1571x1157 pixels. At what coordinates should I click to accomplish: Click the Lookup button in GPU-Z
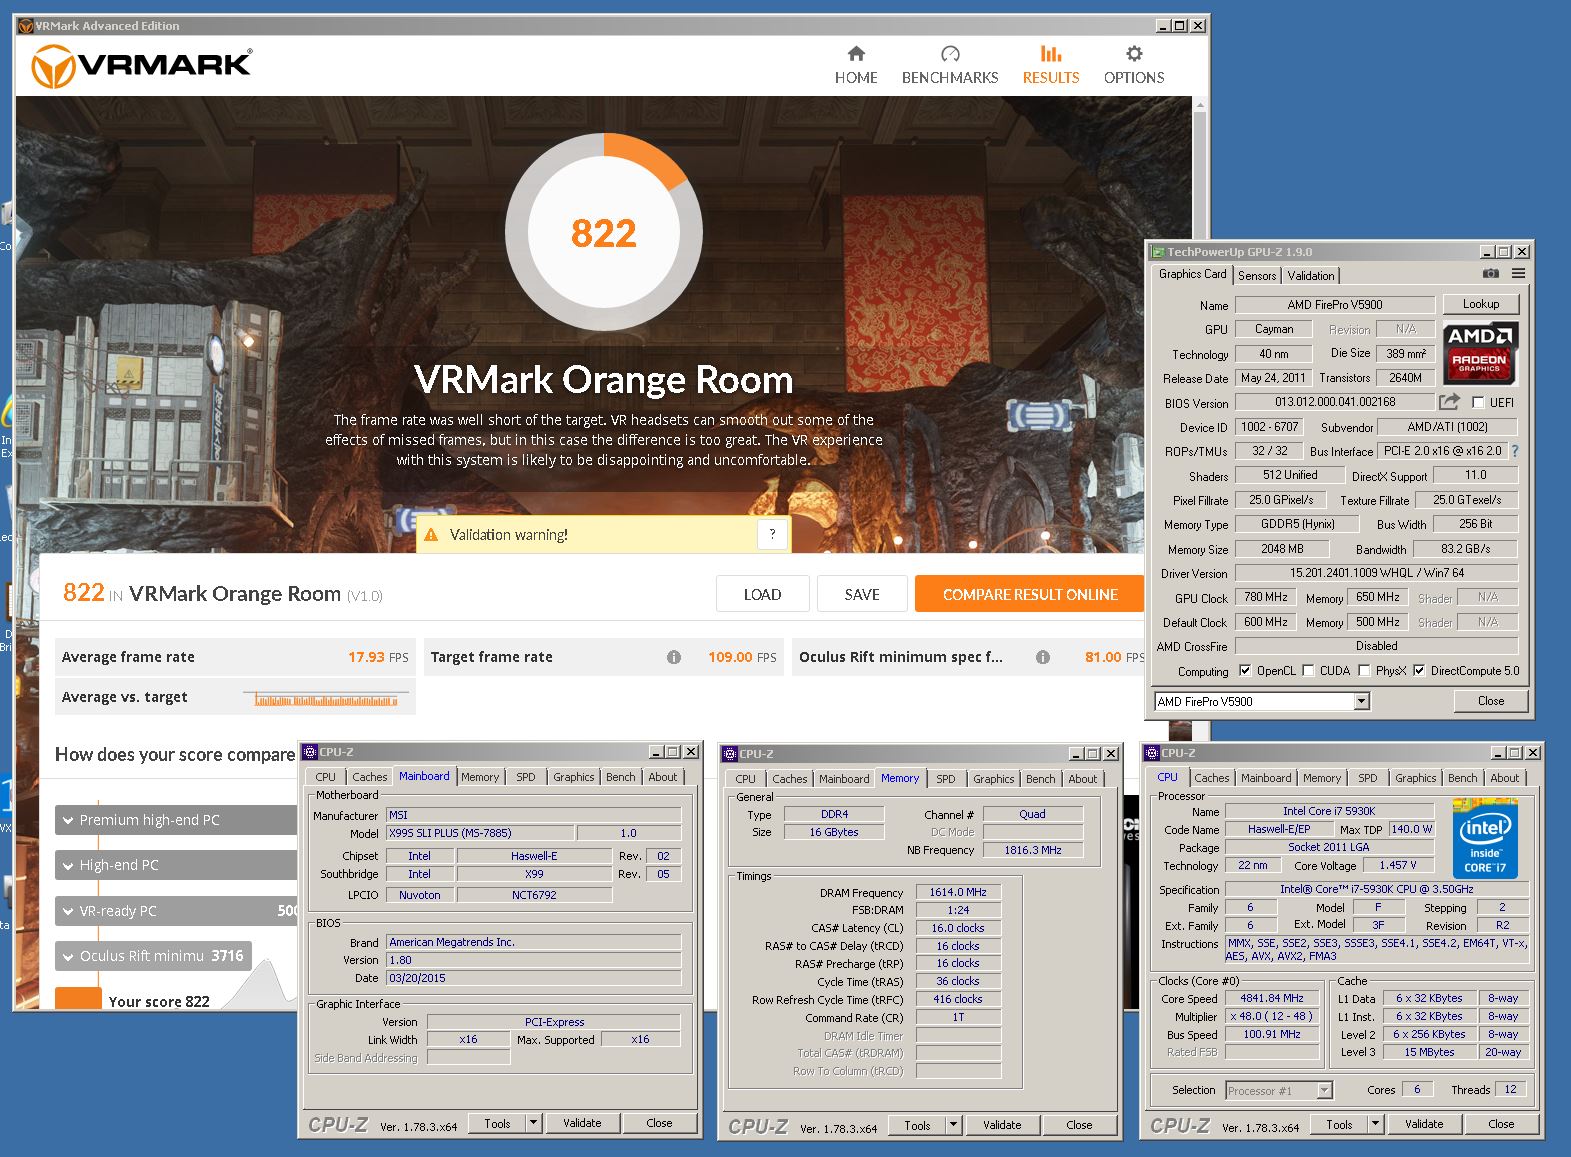(1481, 304)
